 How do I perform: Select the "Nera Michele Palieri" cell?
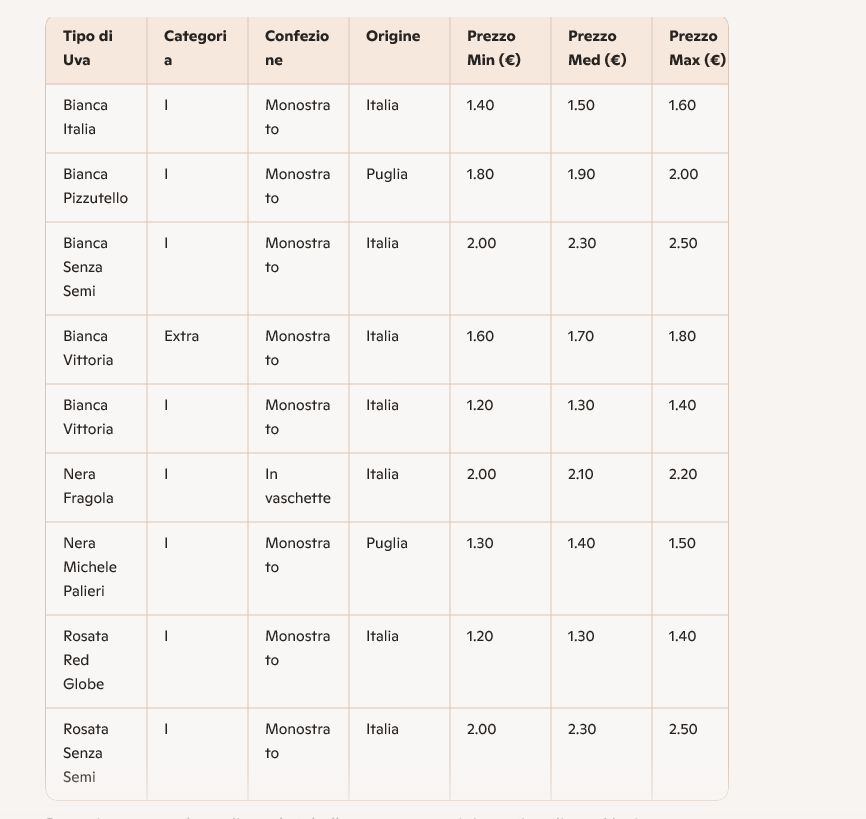90,567
